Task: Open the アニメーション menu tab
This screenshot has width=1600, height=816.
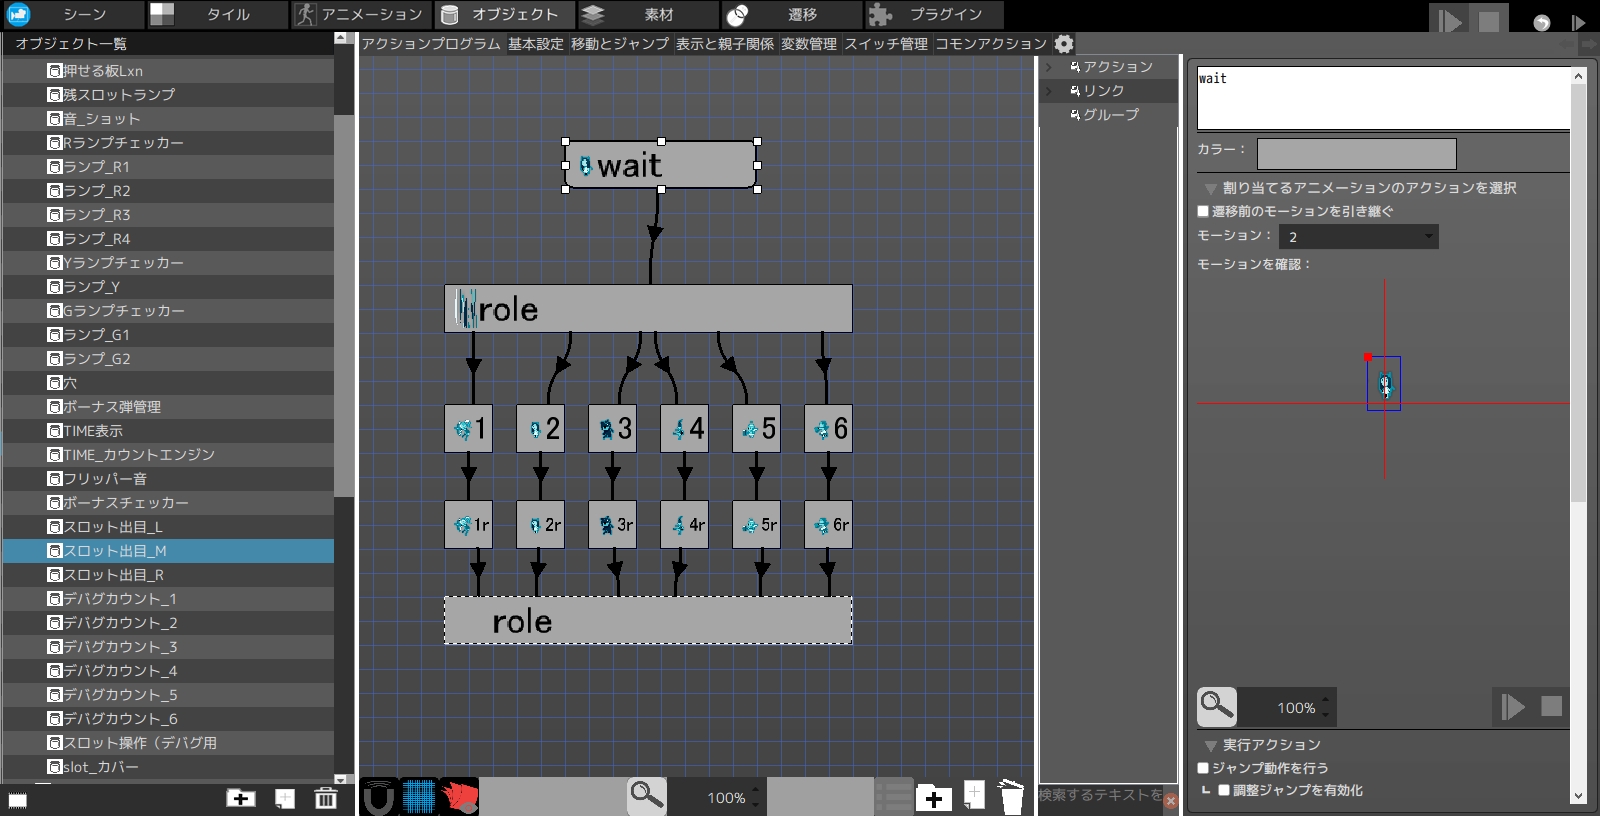Action: tap(362, 15)
